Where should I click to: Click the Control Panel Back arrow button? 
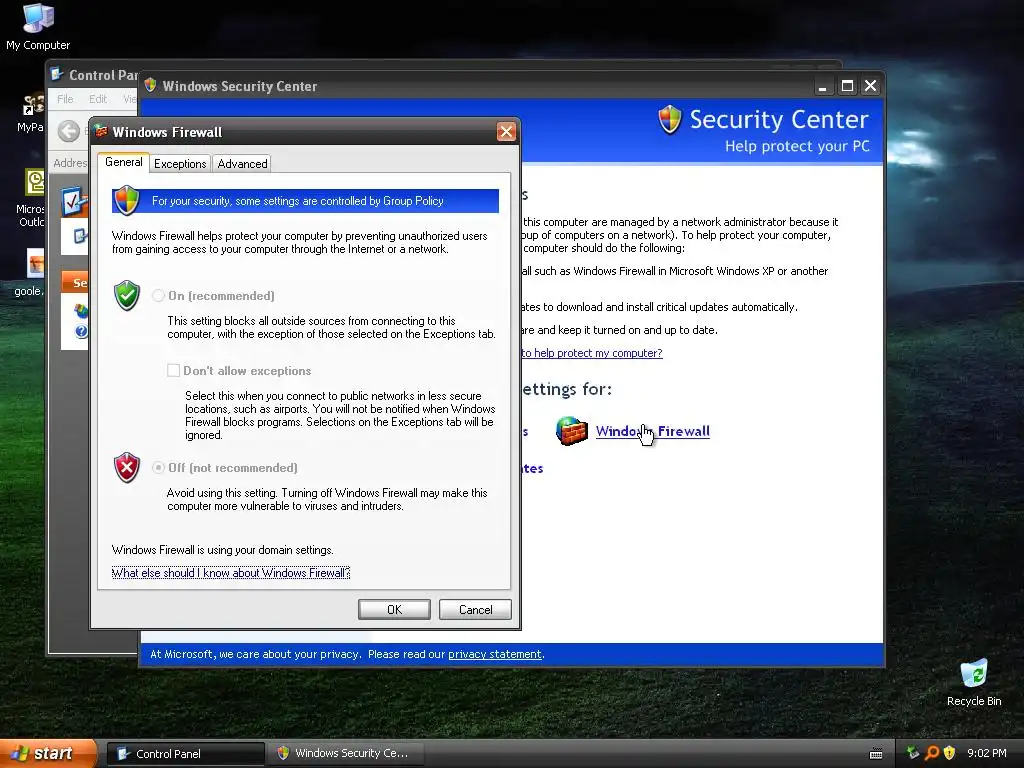[x=69, y=131]
